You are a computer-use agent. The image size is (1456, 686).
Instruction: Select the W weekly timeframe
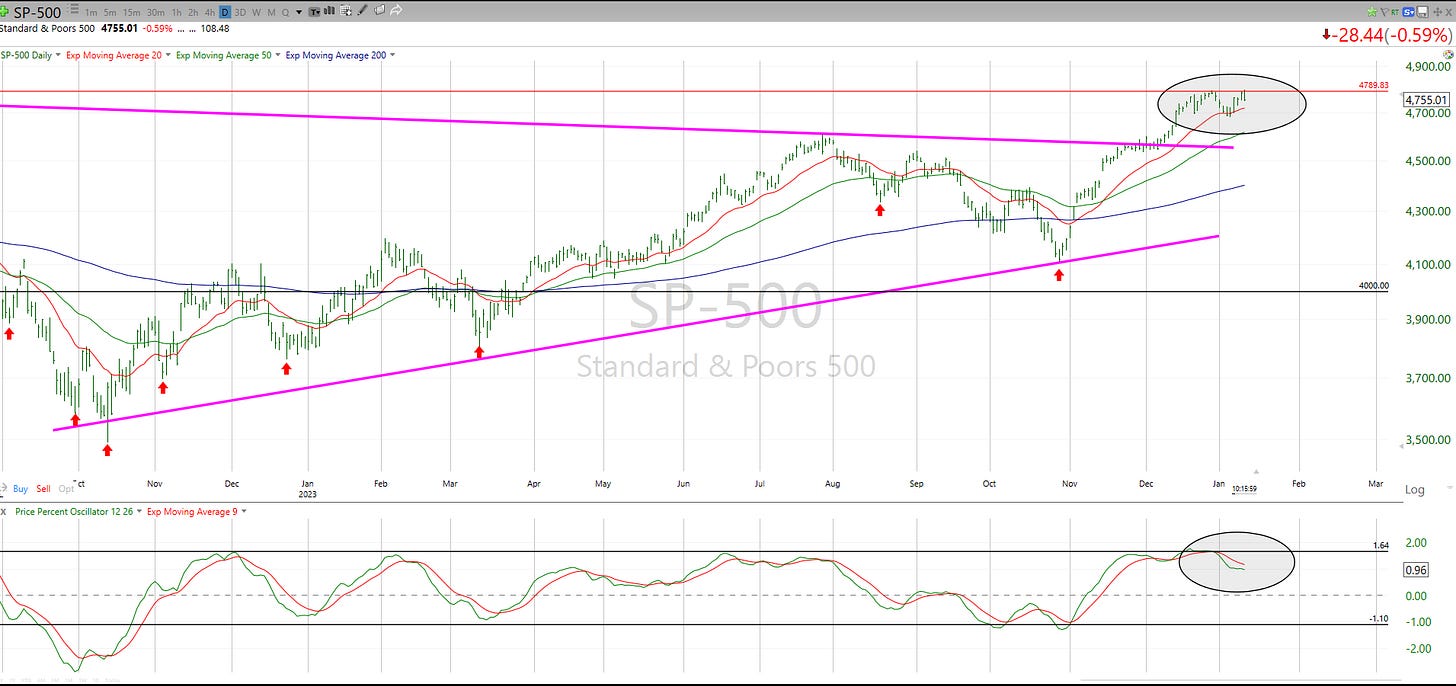click(256, 12)
